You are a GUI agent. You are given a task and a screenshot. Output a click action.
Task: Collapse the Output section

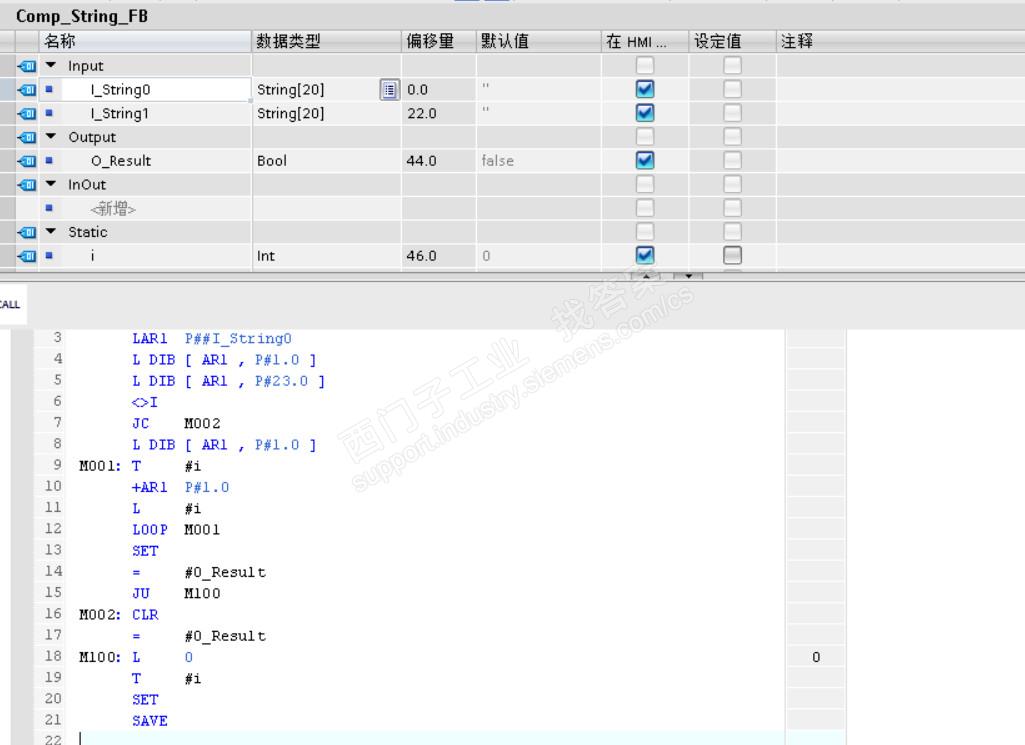(x=50, y=137)
